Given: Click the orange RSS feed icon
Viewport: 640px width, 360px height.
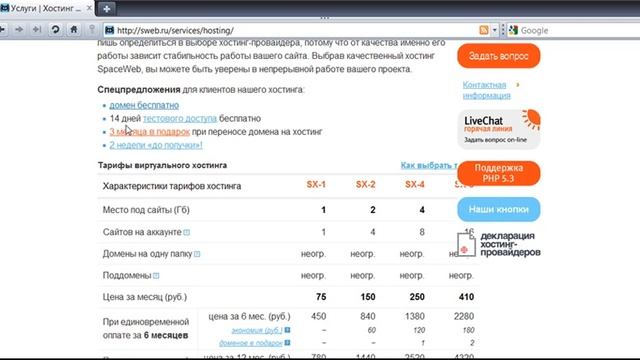Looking at the screenshot, I should 484,30.
